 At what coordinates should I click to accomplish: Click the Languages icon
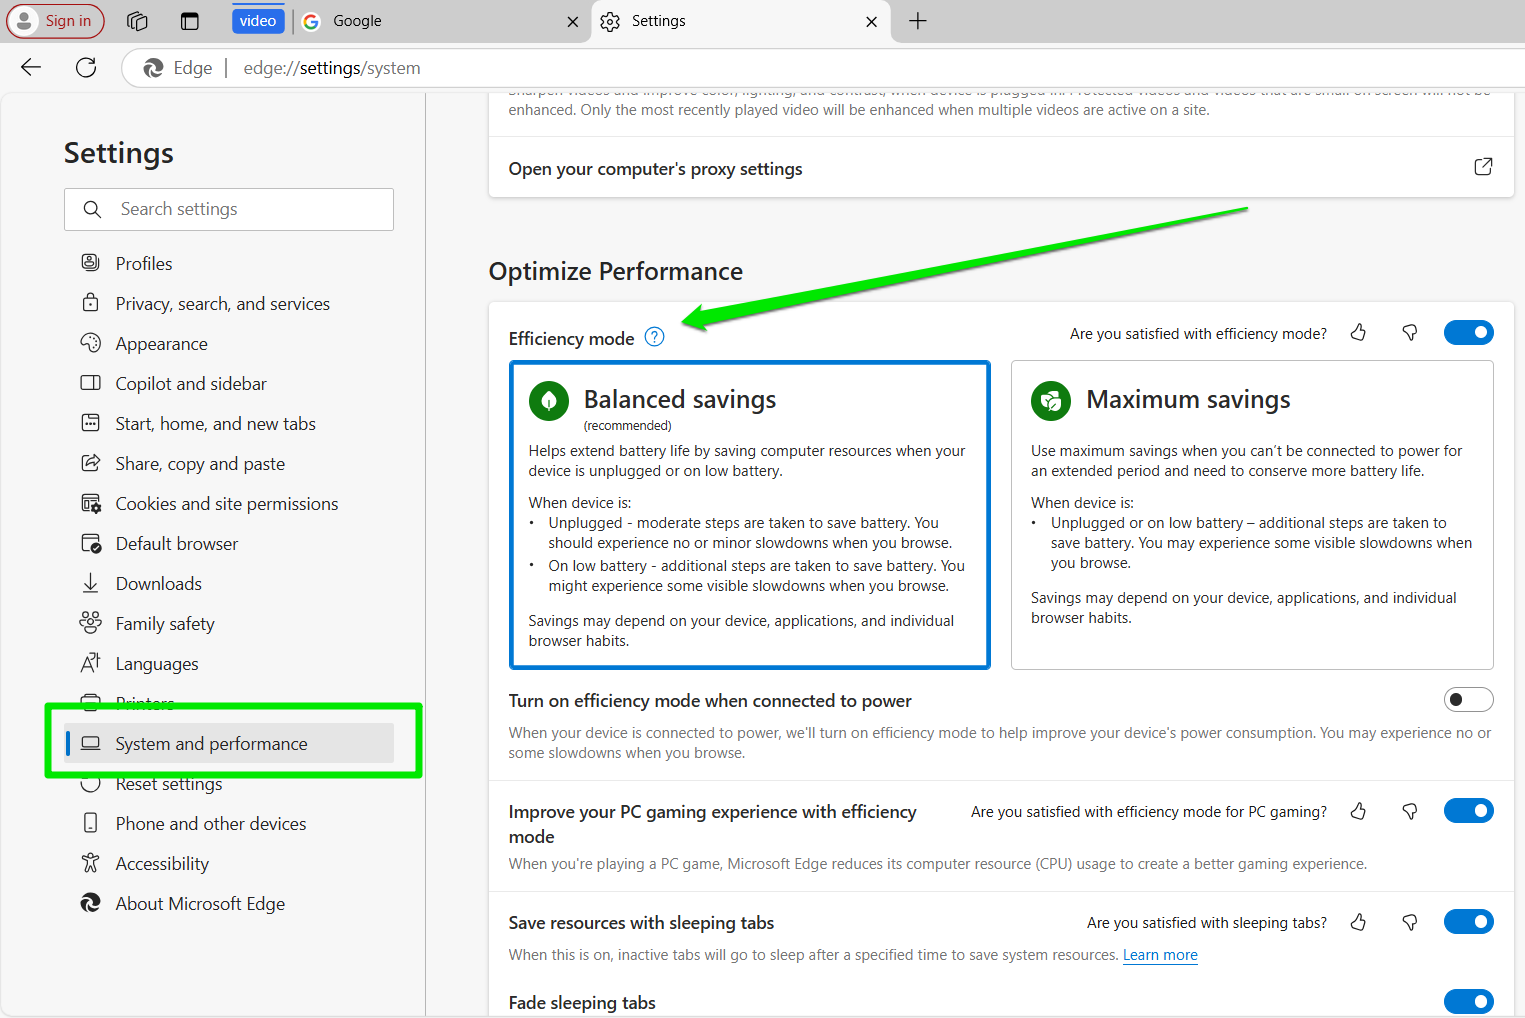pos(90,662)
